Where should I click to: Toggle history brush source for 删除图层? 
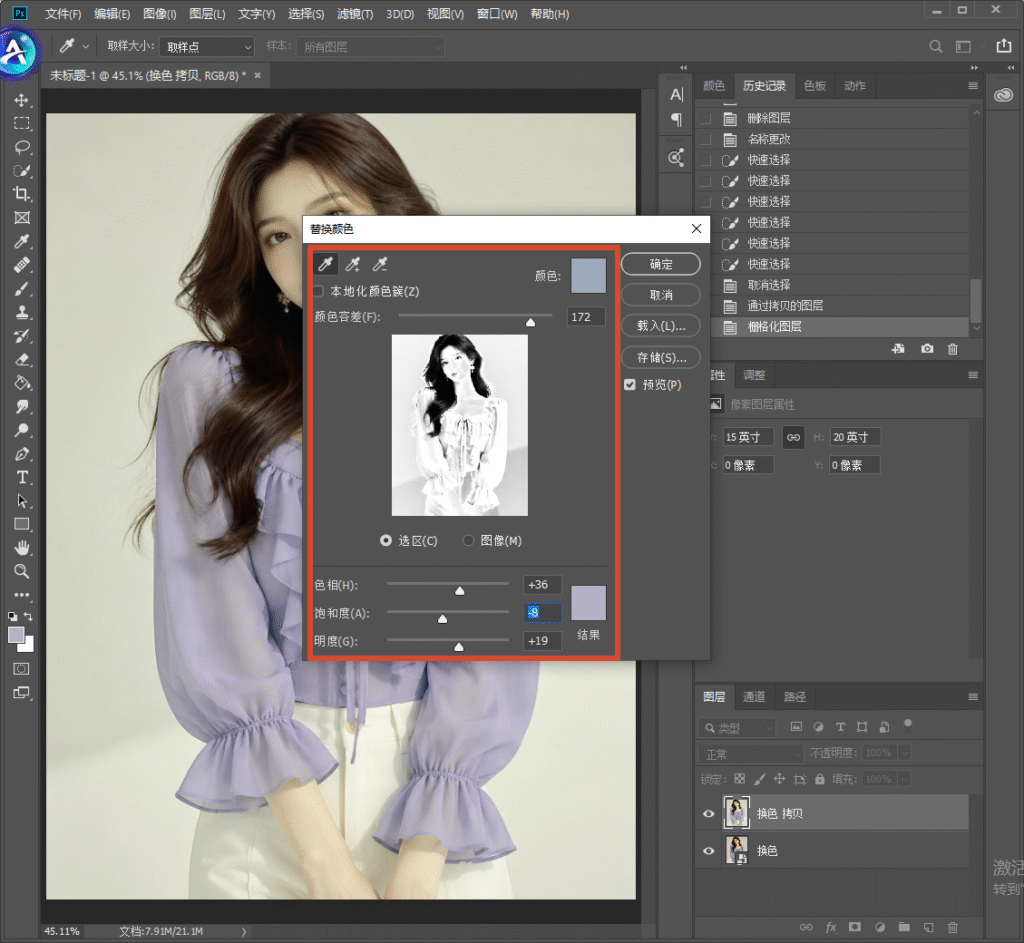(706, 118)
